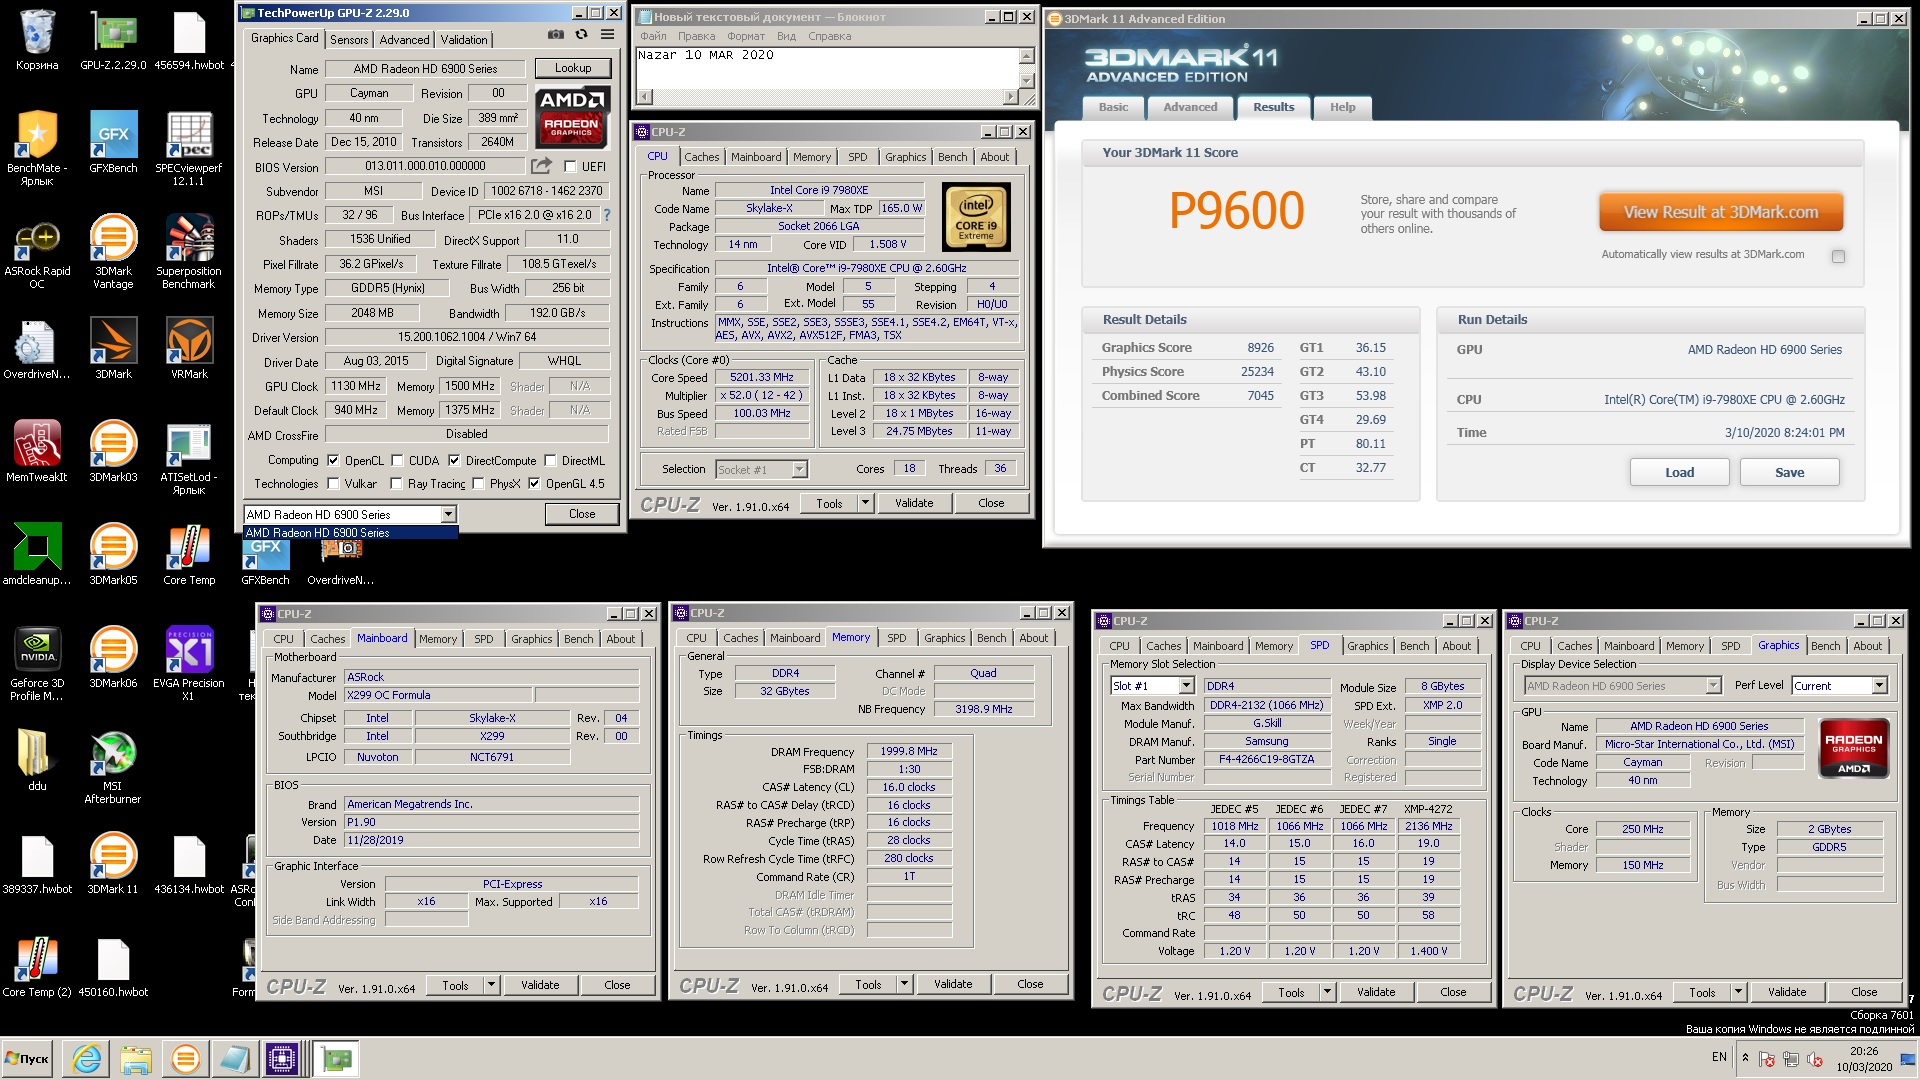1920x1080 pixels.
Task: Toggle PhysX checkbox
Action: [x=478, y=483]
